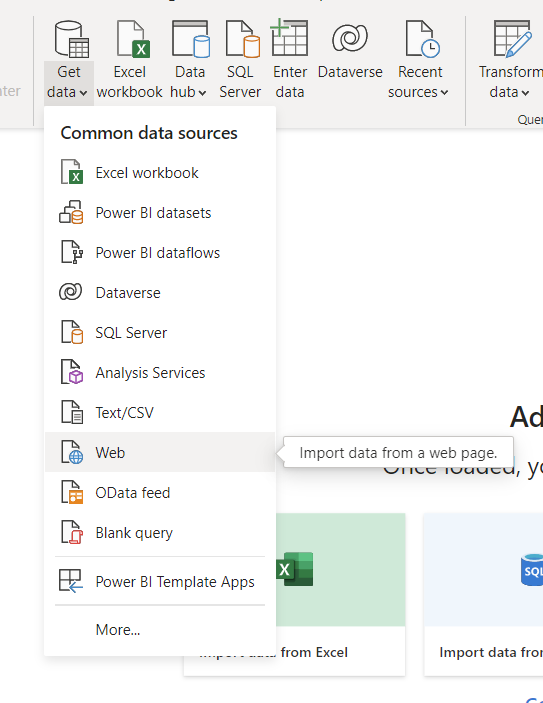Viewport: 543px width, 703px height.
Task: Click the Analysis Services cube icon
Action: (x=72, y=372)
